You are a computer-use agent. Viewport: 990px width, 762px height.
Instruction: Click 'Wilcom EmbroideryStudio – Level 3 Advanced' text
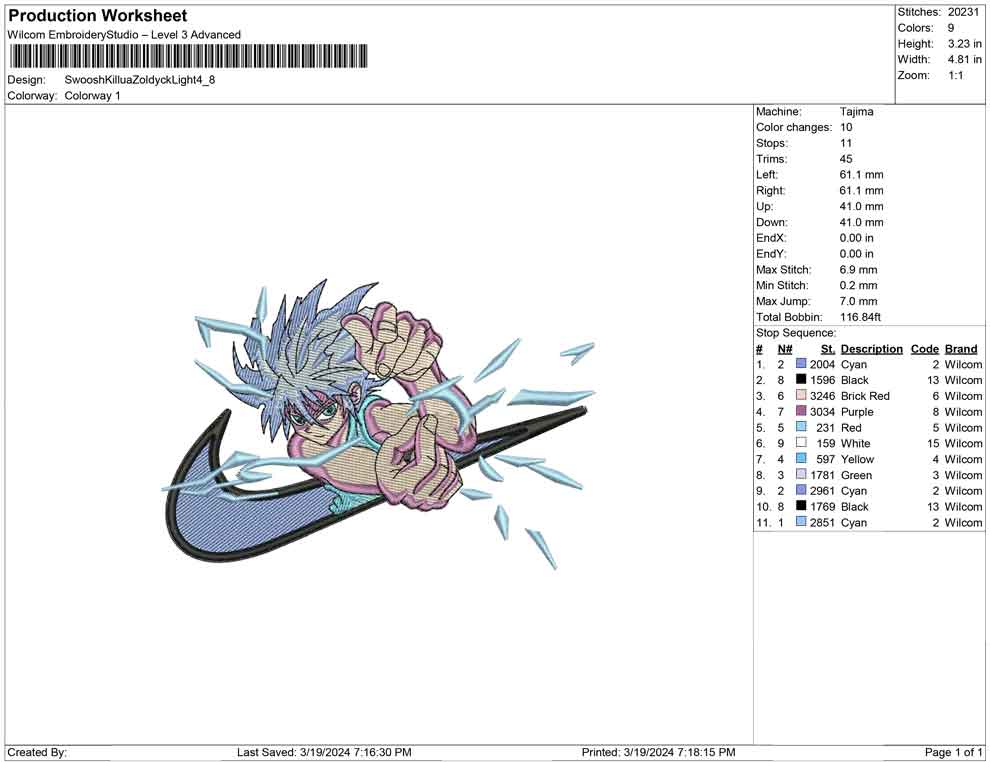(x=124, y=35)
